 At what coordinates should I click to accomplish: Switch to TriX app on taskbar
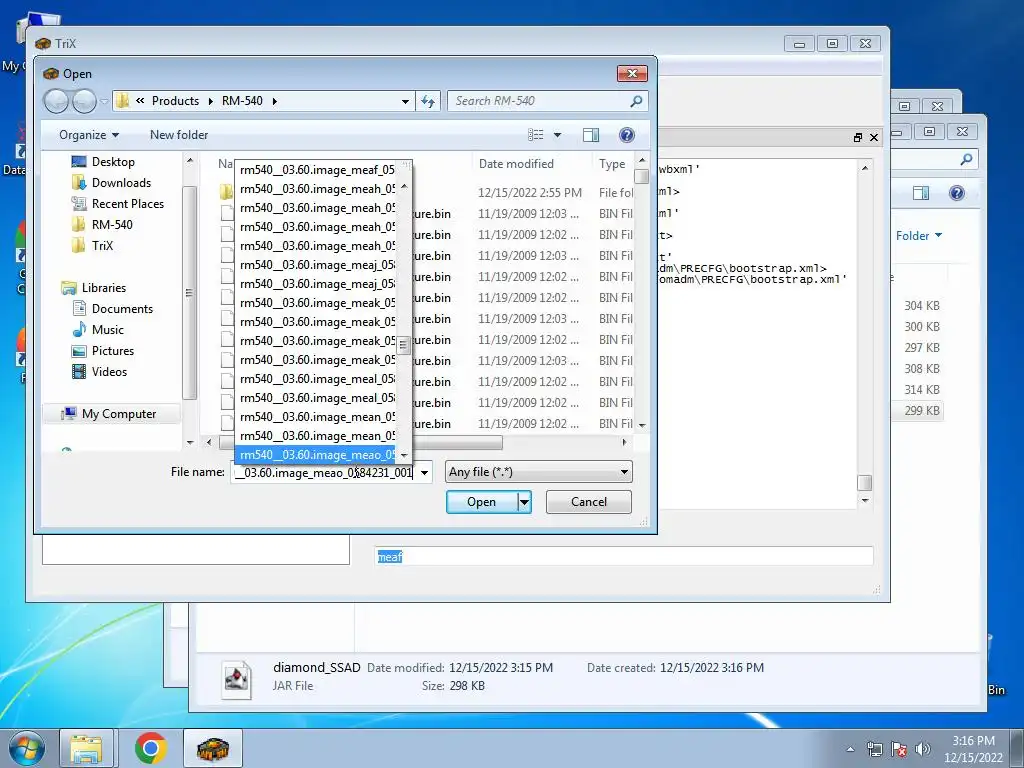213,748
